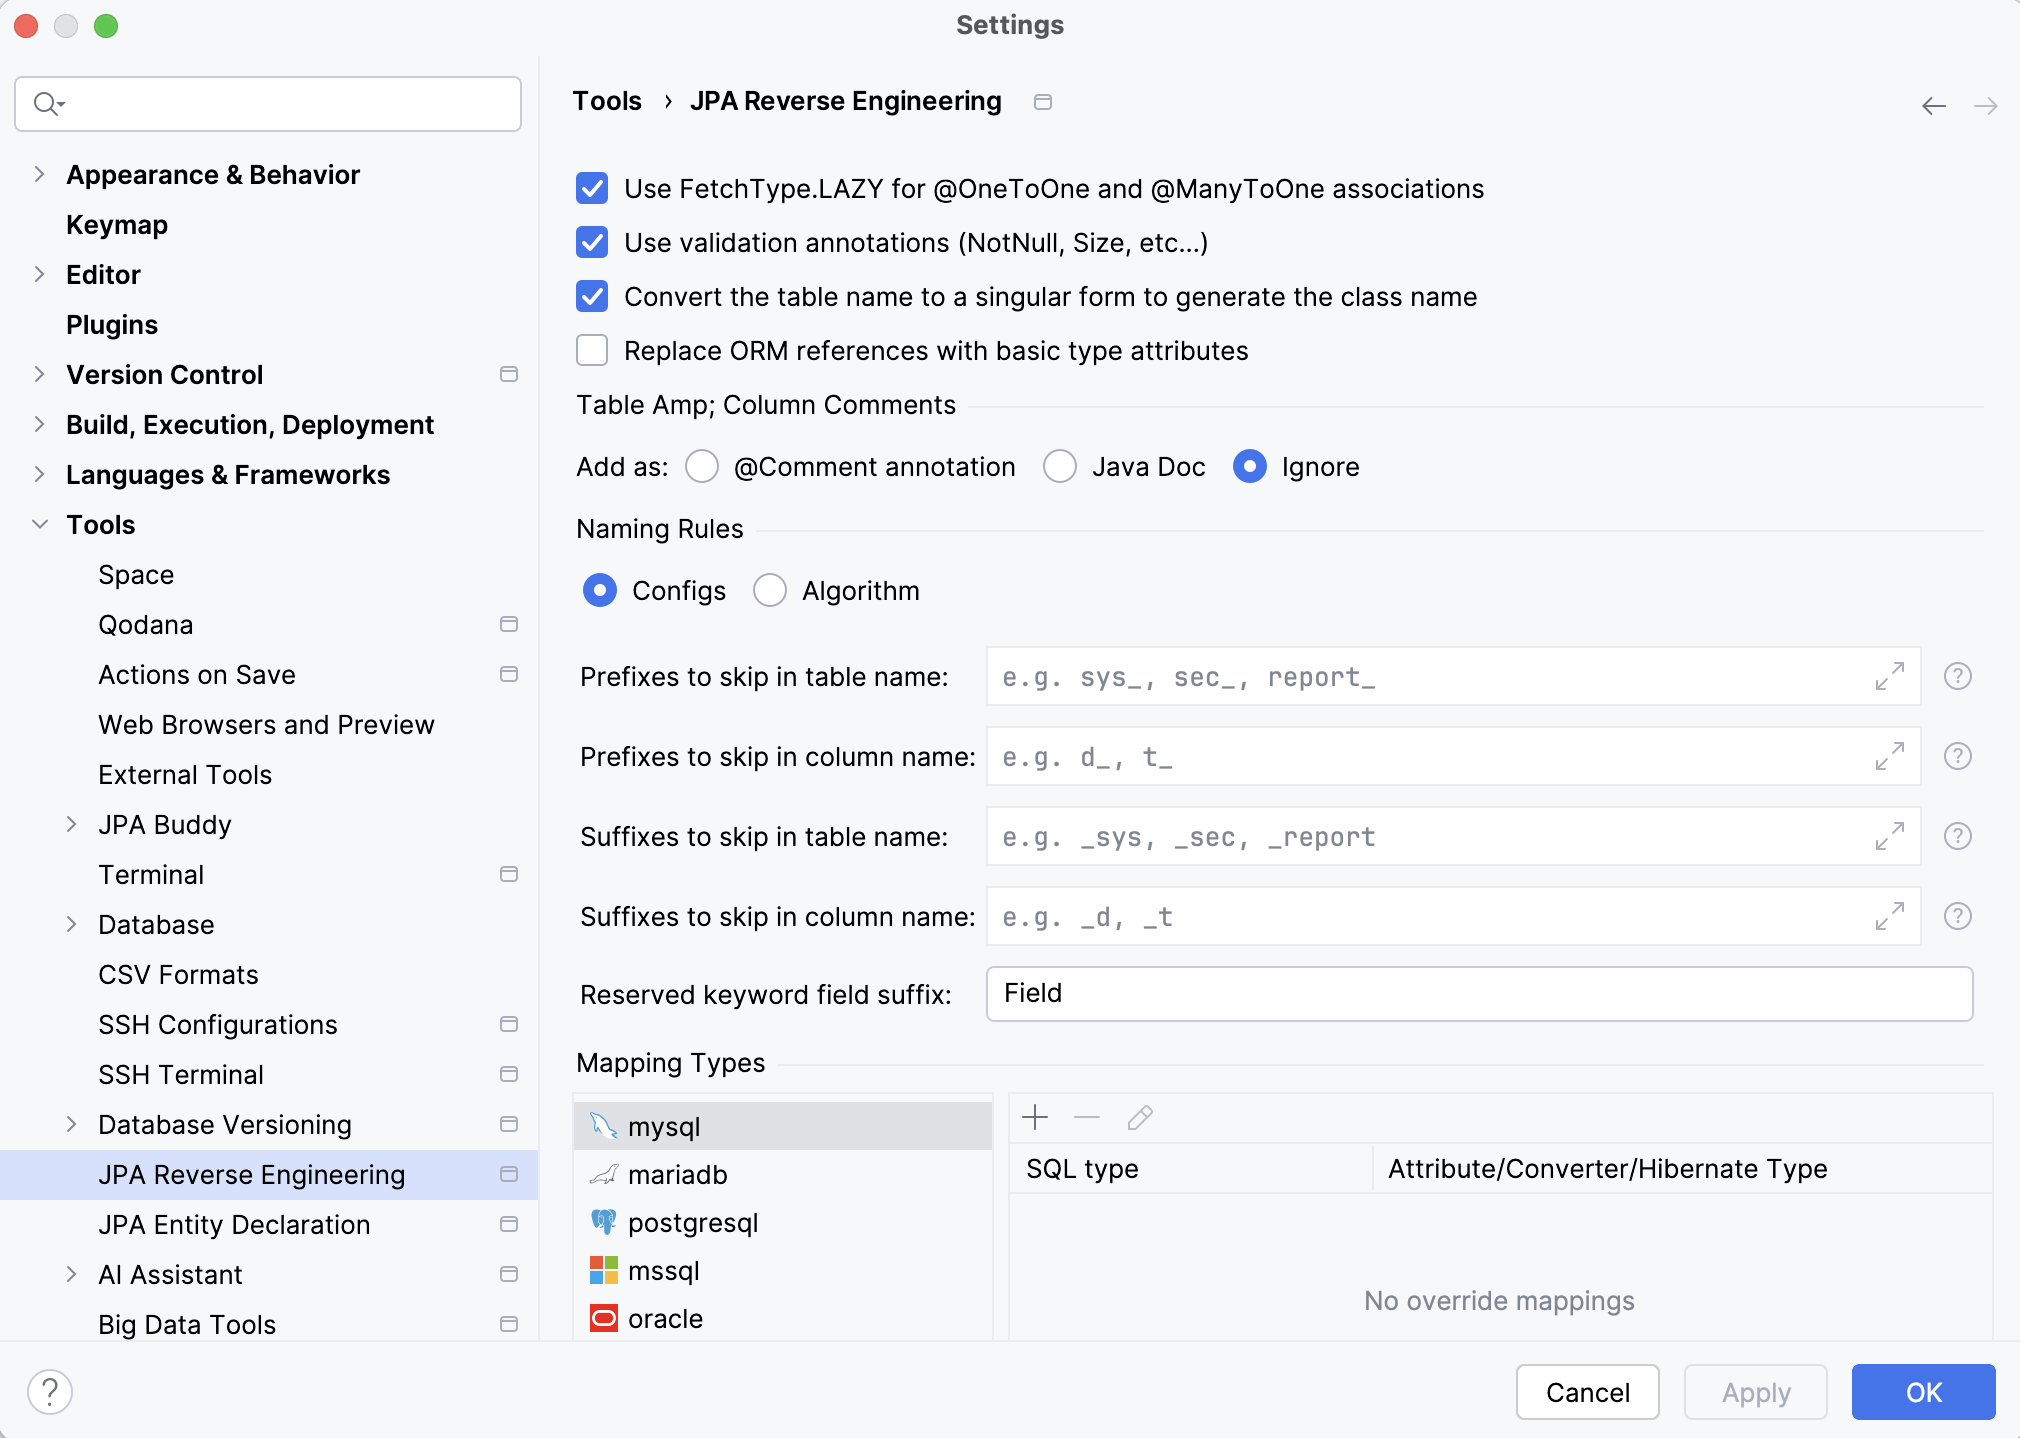
Task: Click the Reserved keyword field suffix input
Action: (x=1478, y=993)
